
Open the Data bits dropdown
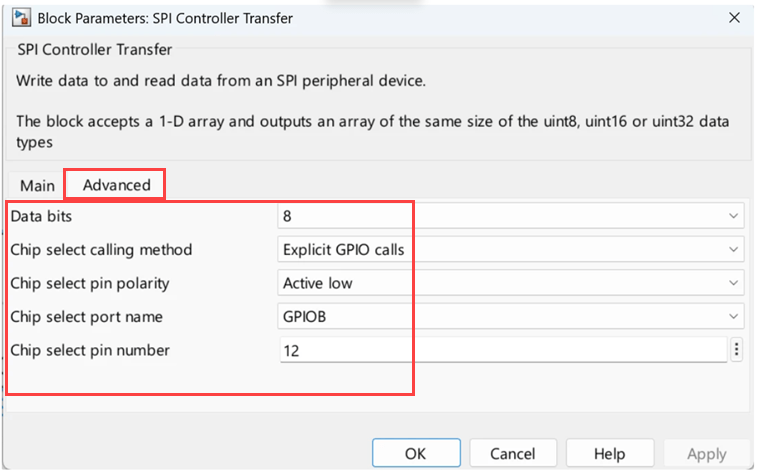[x=511, y=216]
